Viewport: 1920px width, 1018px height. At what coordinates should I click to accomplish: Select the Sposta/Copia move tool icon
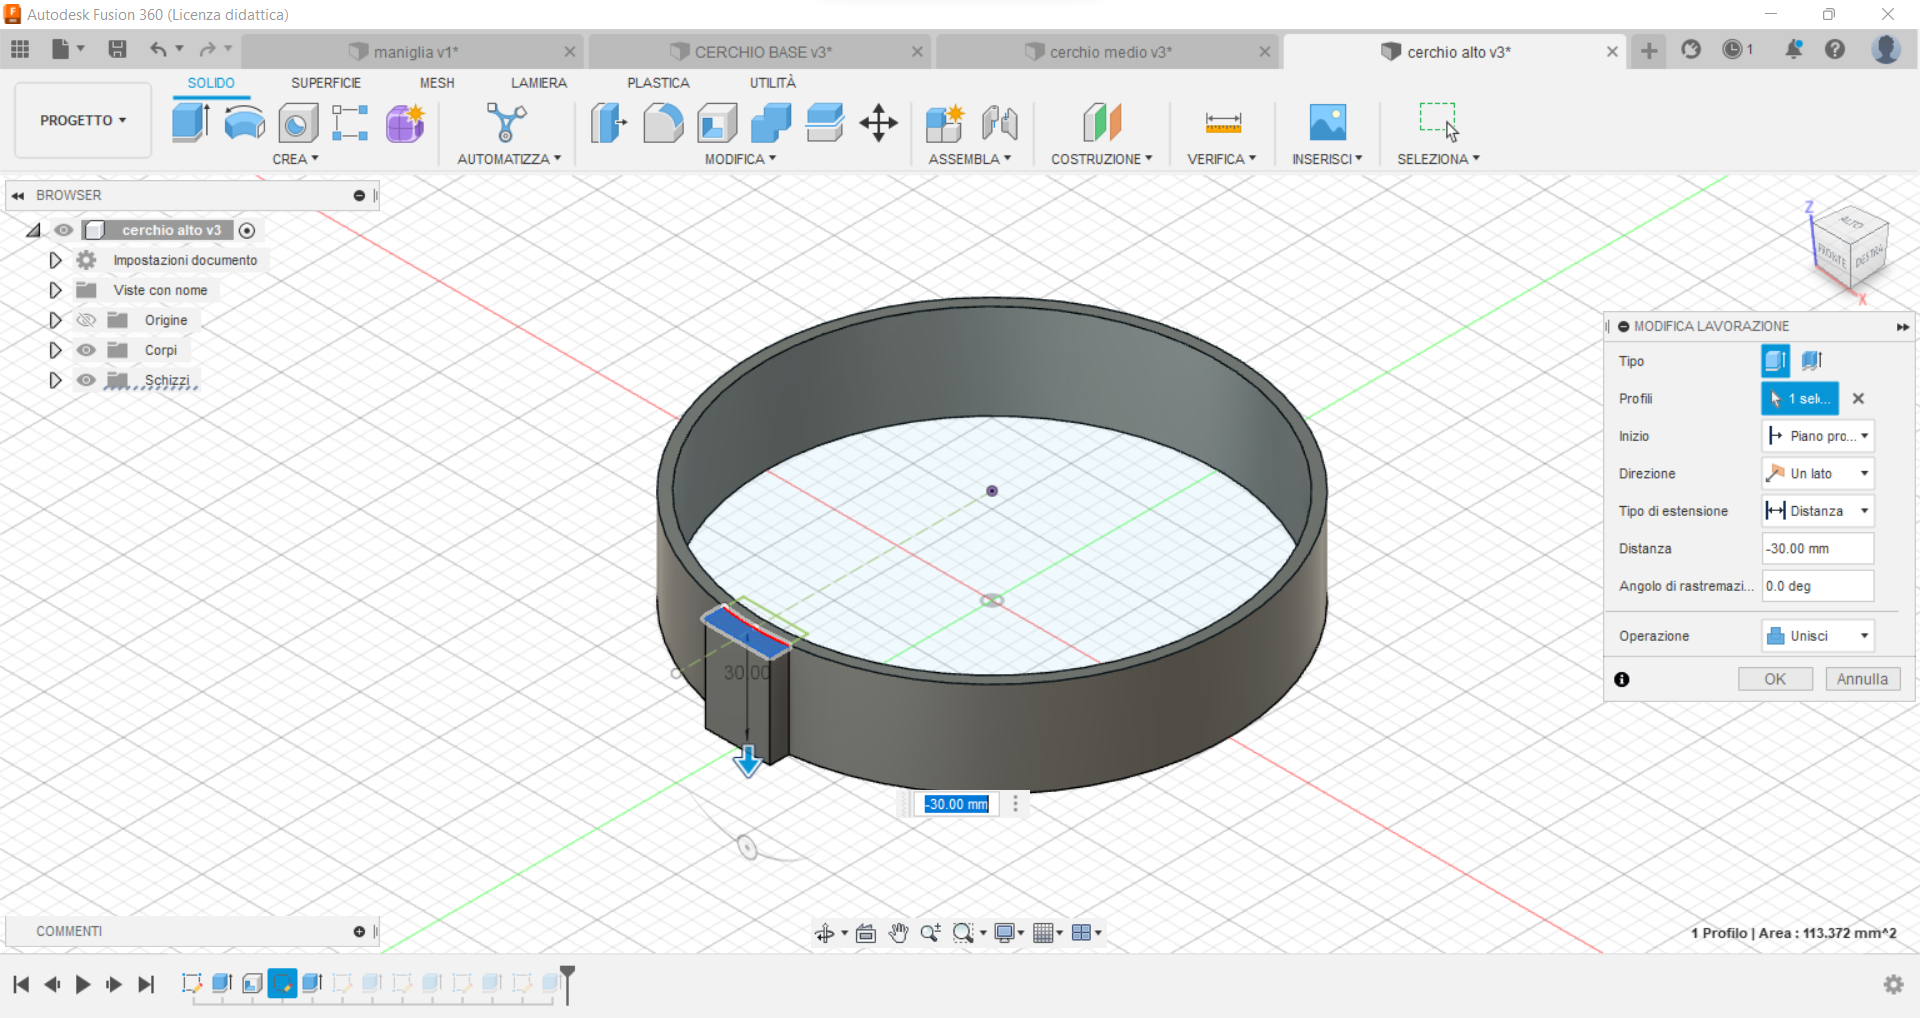878,123
